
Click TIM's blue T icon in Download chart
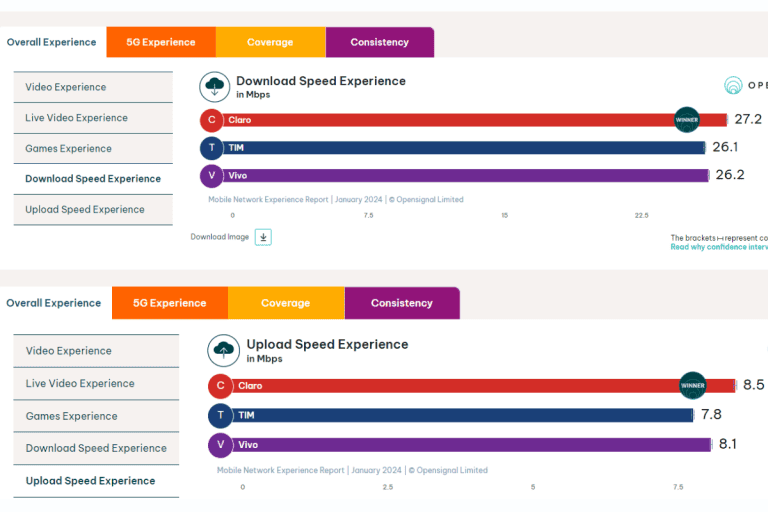[x=211, y=148]
